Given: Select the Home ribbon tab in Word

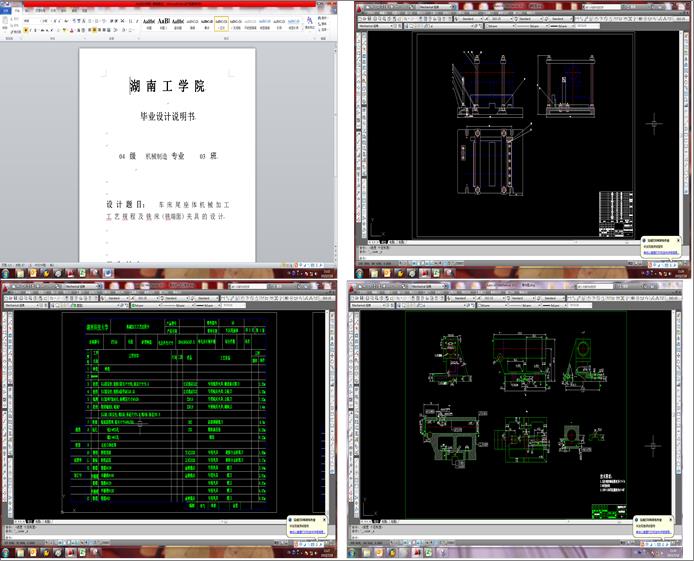Looking at the screenshot, I should click(18, 10).
